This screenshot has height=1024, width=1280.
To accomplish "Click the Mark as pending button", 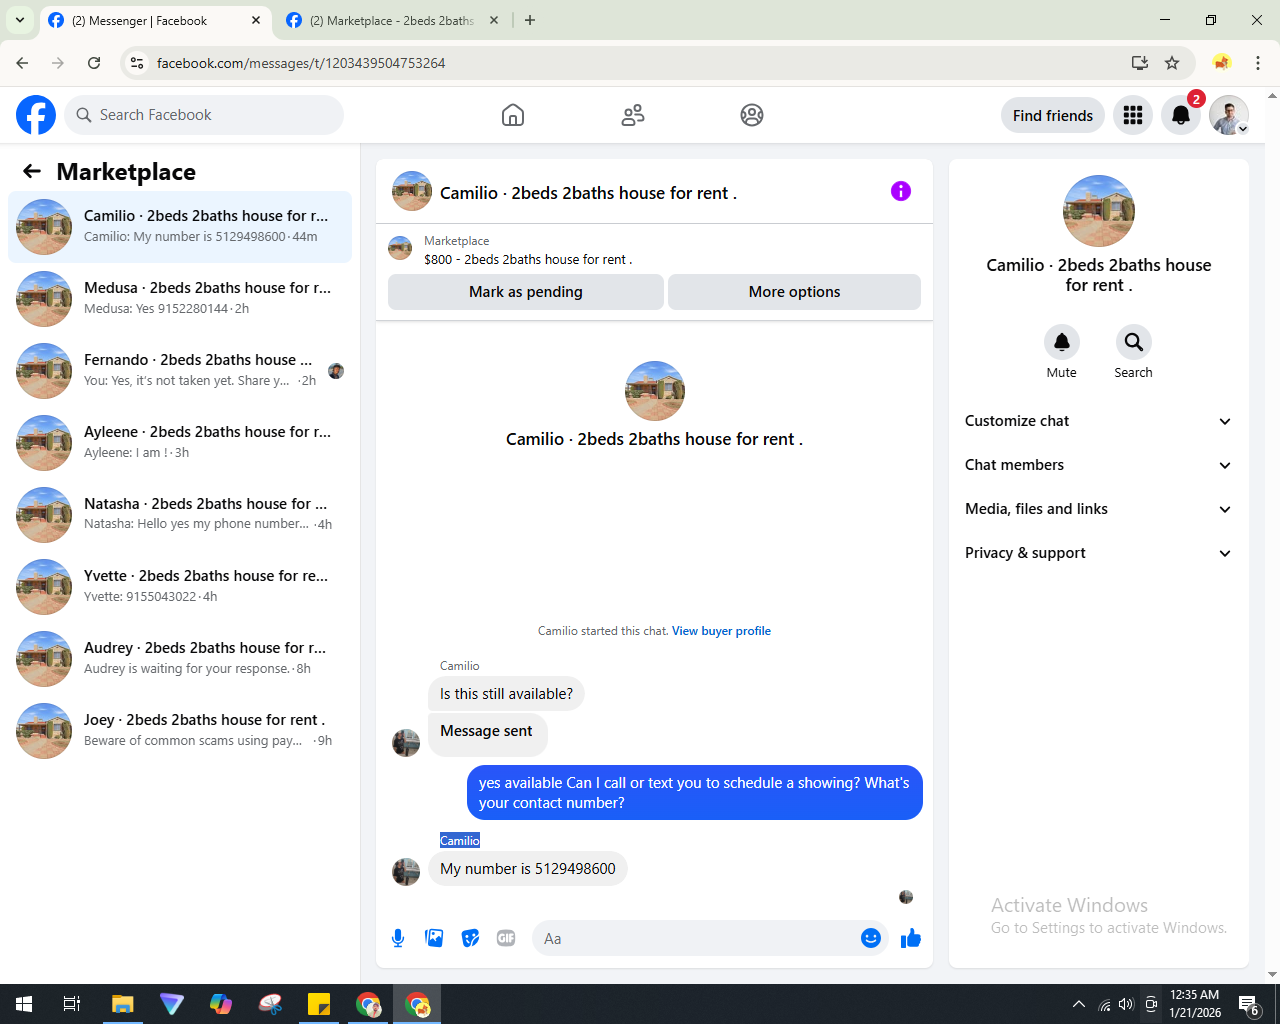I will 526,292.
